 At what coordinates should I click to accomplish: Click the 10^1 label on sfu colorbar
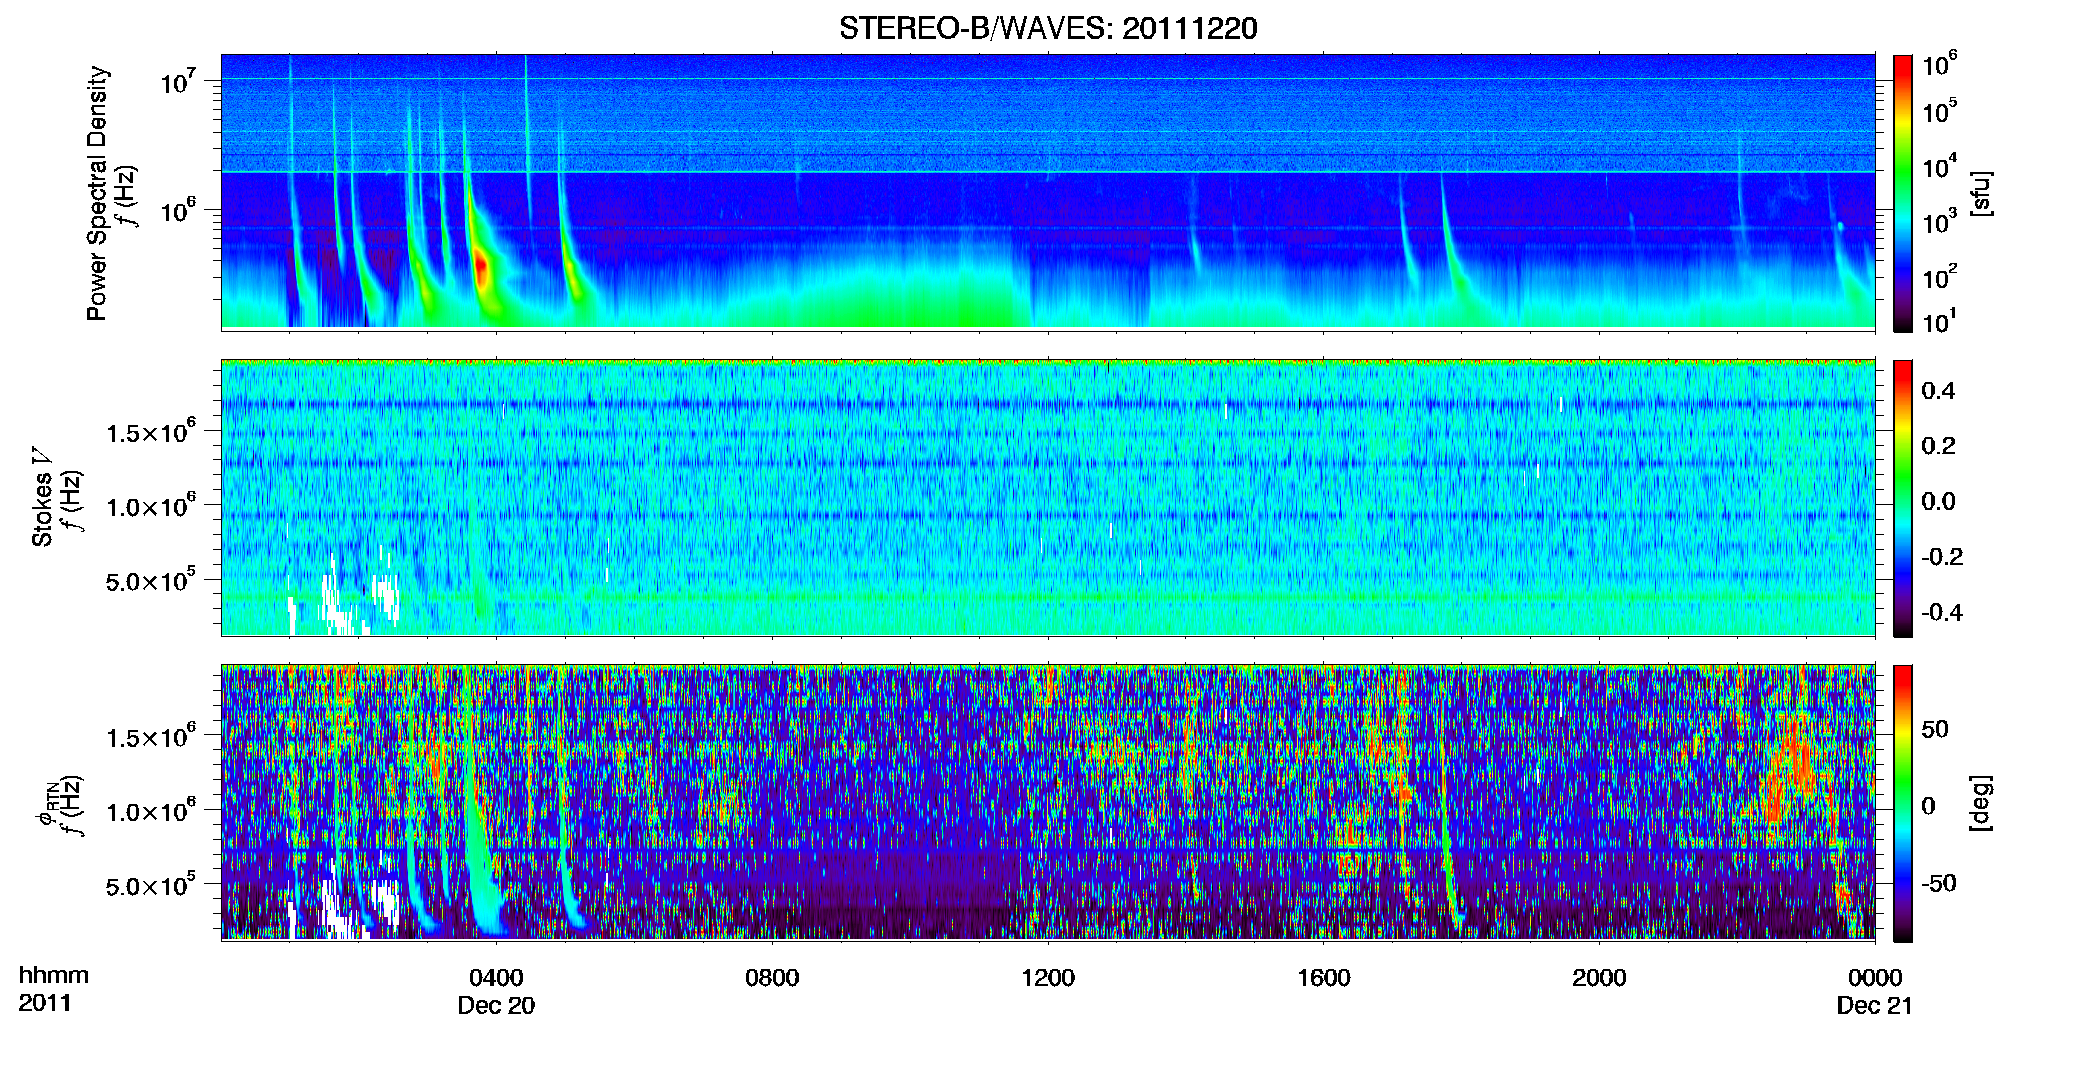[x=1939, y=321]
